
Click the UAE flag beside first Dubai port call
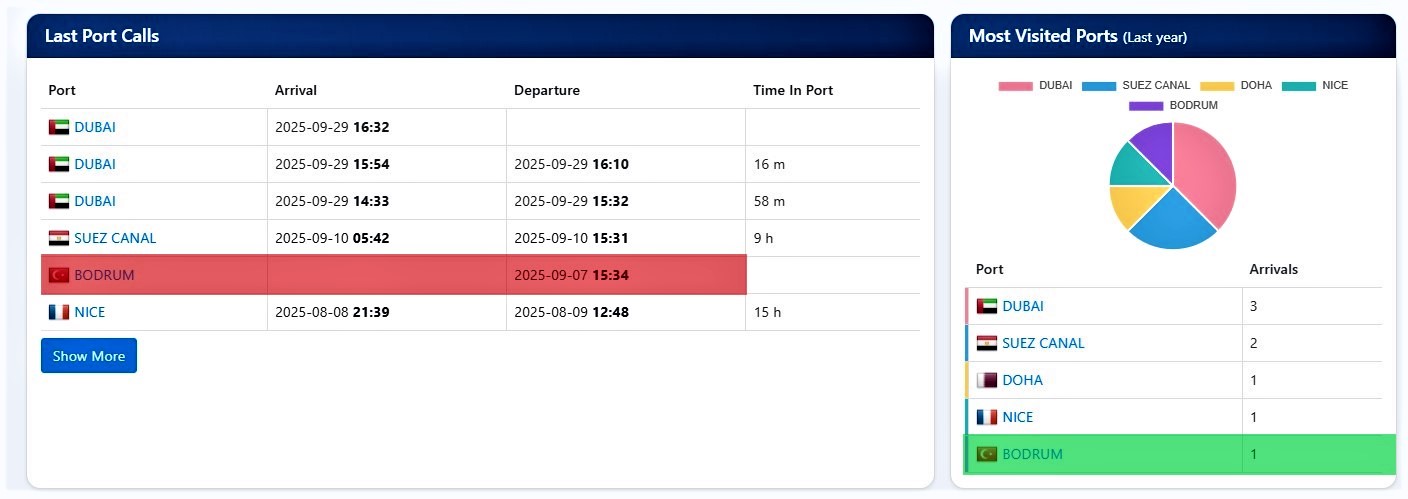click(x=59, y=128)
